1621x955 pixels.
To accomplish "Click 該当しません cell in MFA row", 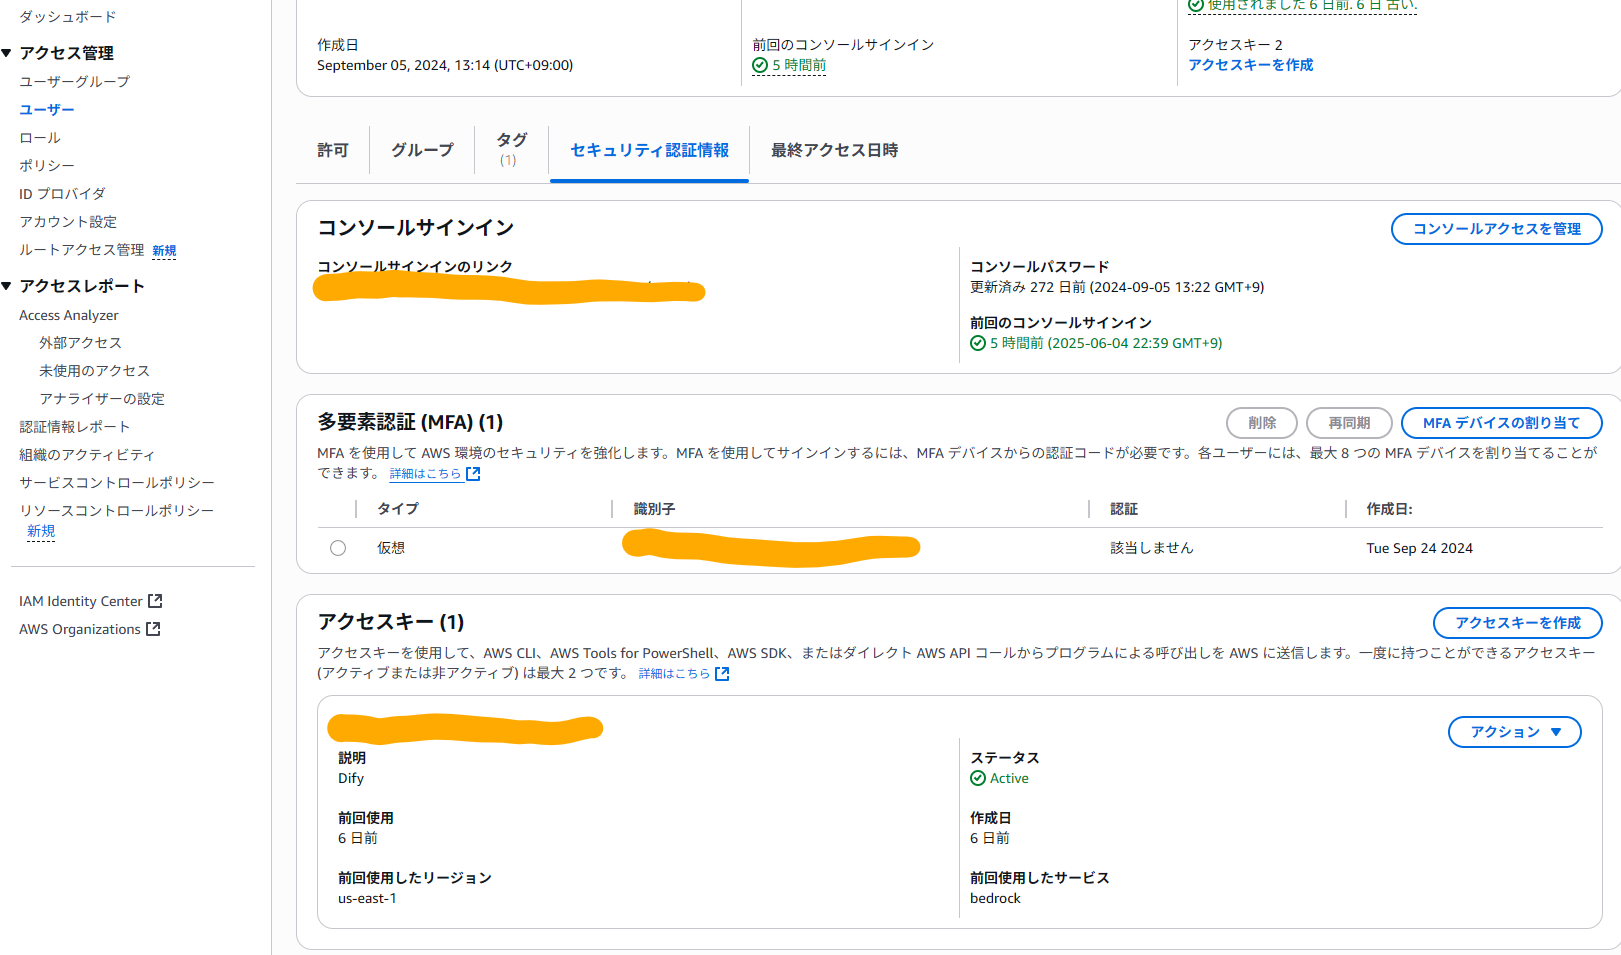I will pos(1152,548).
